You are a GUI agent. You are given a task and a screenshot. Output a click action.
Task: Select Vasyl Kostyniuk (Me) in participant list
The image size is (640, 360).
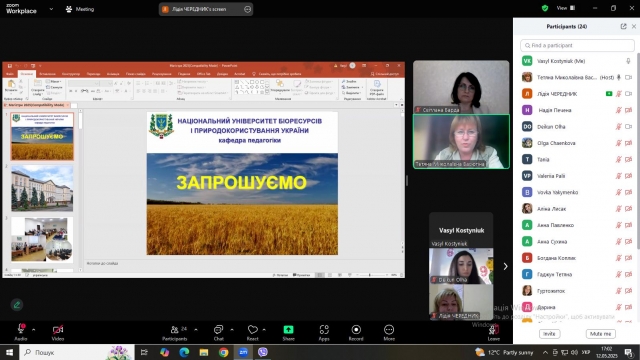coord(577,61)
